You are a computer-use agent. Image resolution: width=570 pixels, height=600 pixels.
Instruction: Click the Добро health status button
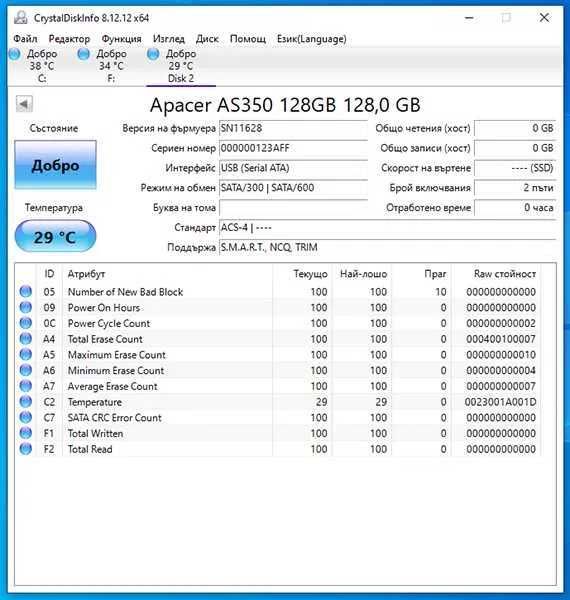point(55,165)
